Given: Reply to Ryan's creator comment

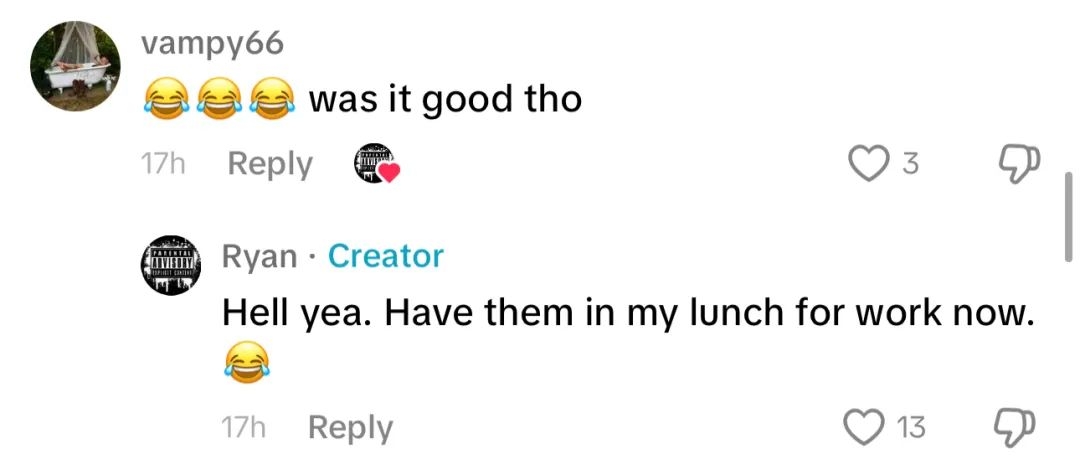Looking at the screenshot, I should 350,428.
